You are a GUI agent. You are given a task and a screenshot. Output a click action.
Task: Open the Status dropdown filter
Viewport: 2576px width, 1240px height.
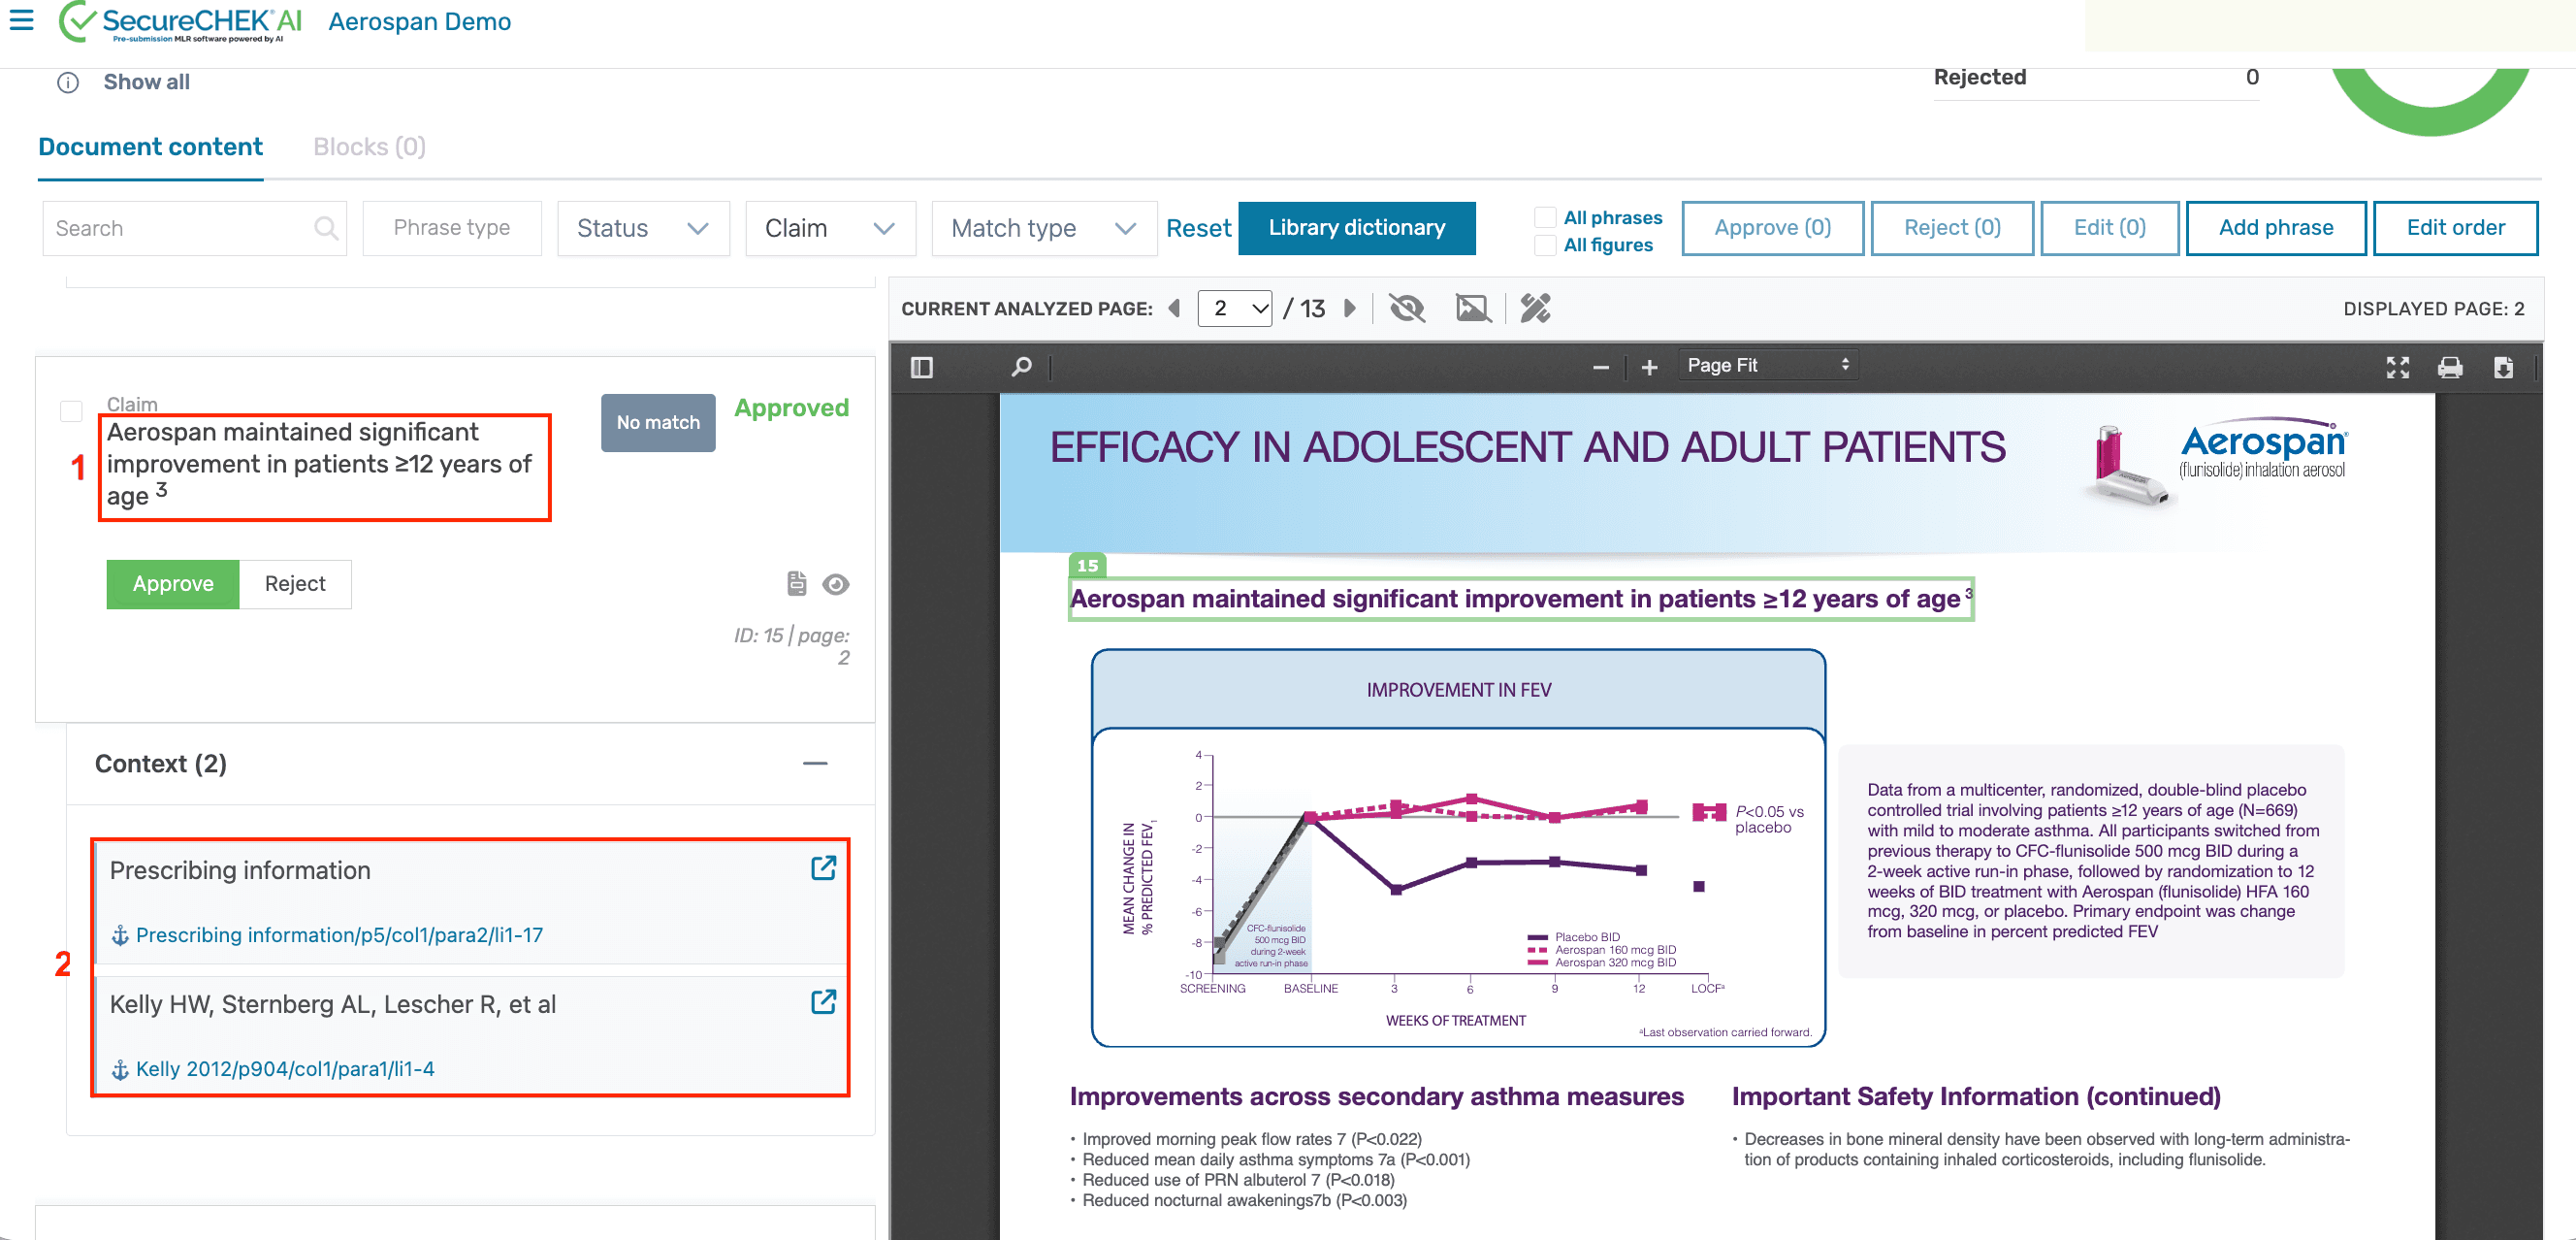coord(643,228)
